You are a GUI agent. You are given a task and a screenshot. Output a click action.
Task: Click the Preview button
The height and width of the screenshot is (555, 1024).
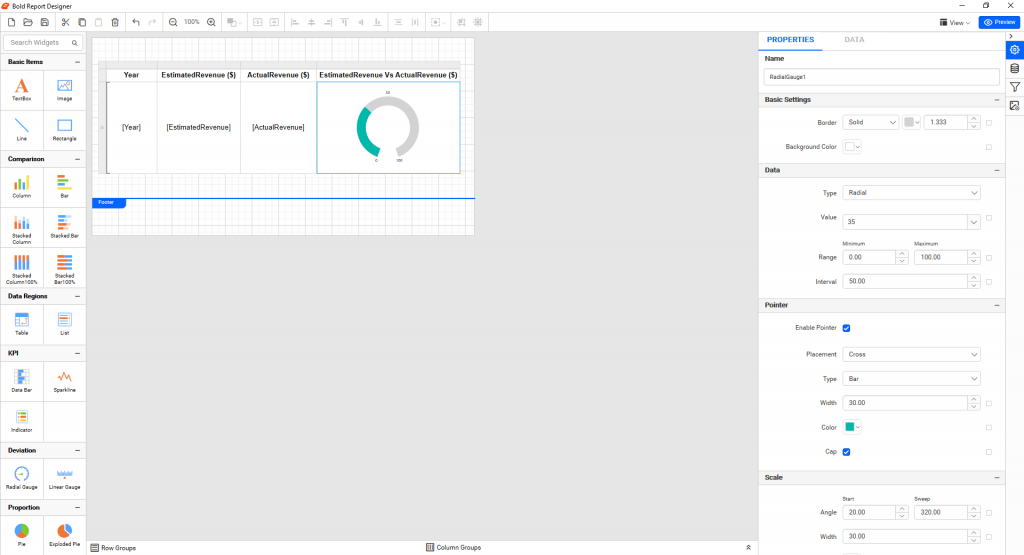[999, 22]
